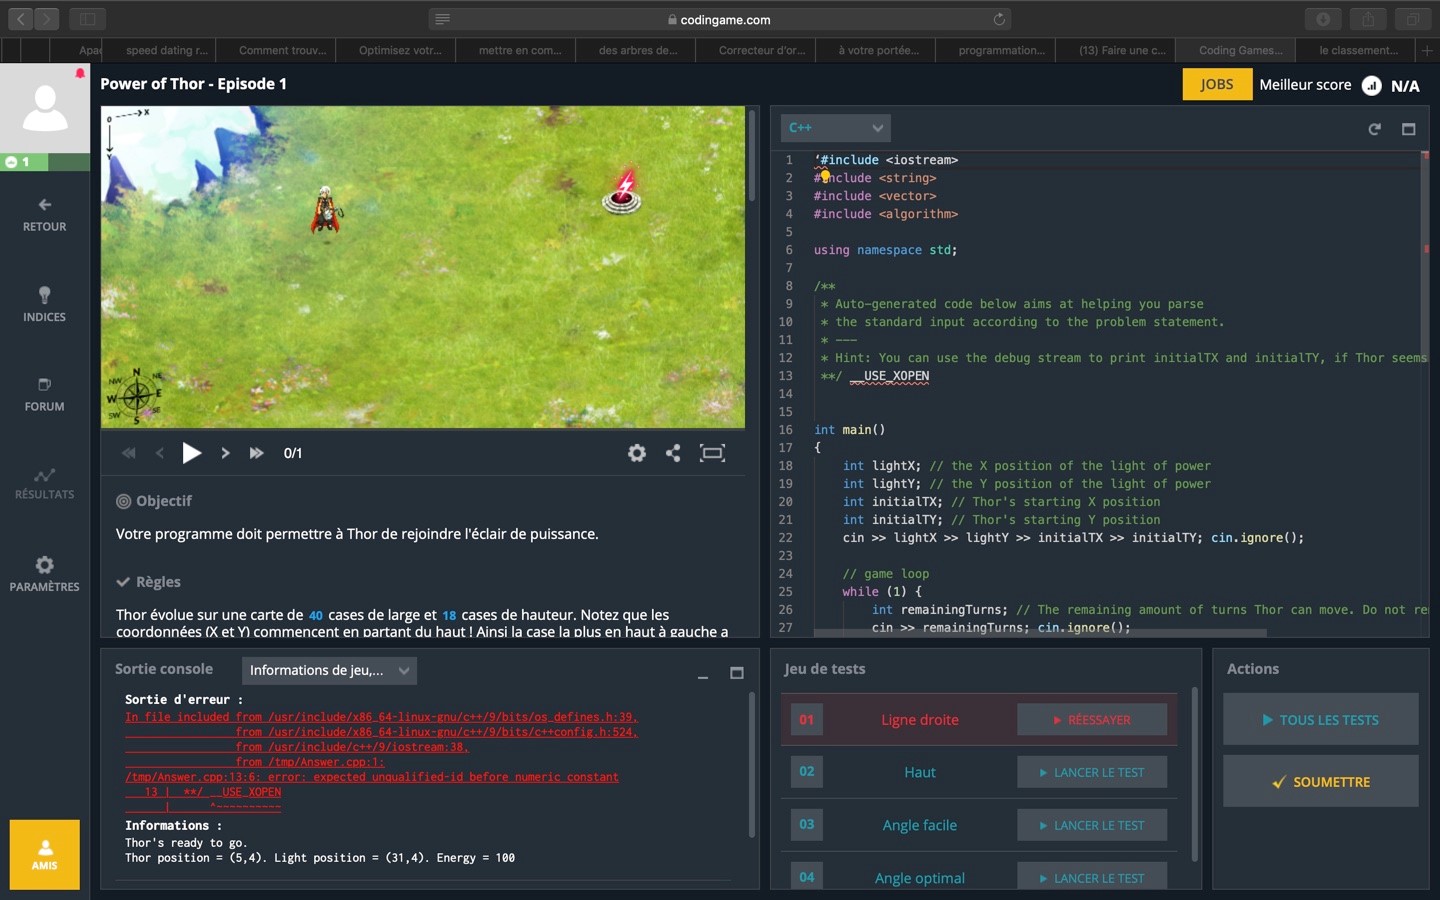Image resolution: width=1440 pixels, height=900 pixels.
Task: Click the red notification bell
Action: tap(80, 73)
